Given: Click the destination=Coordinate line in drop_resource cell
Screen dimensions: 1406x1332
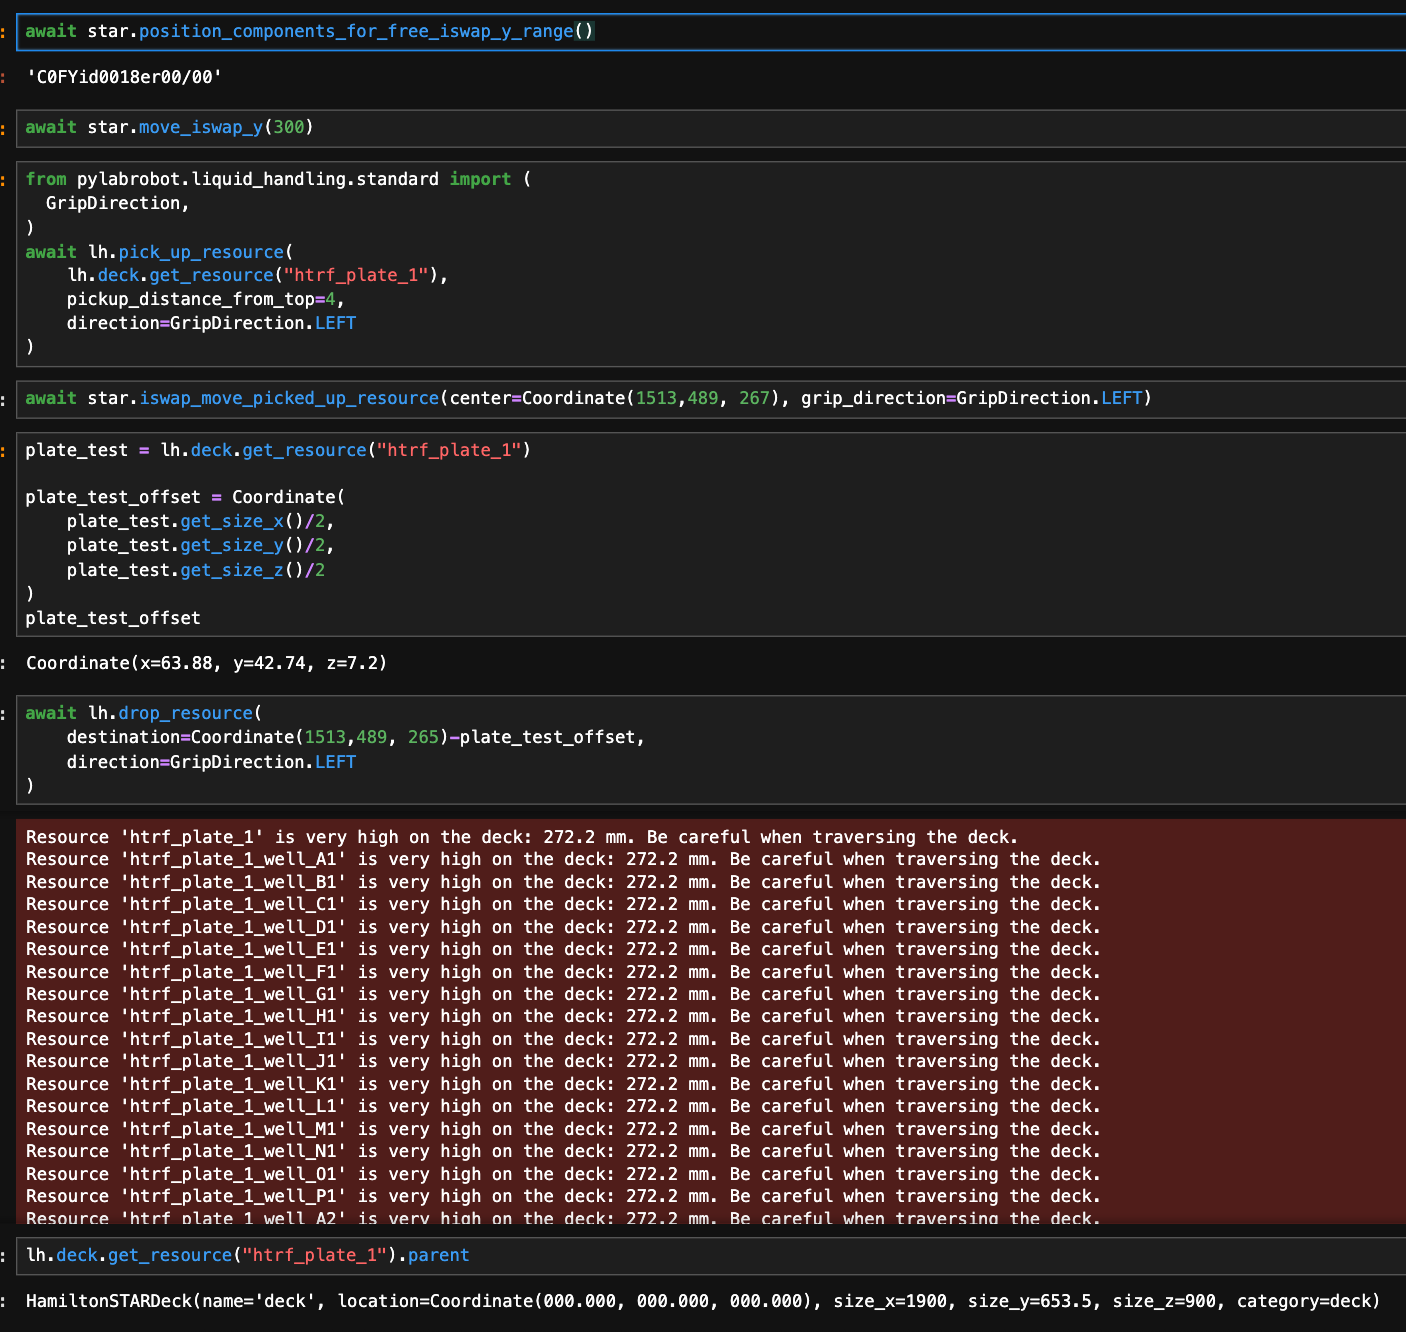Looking at the screenshot, I should [x=355, y=737].
